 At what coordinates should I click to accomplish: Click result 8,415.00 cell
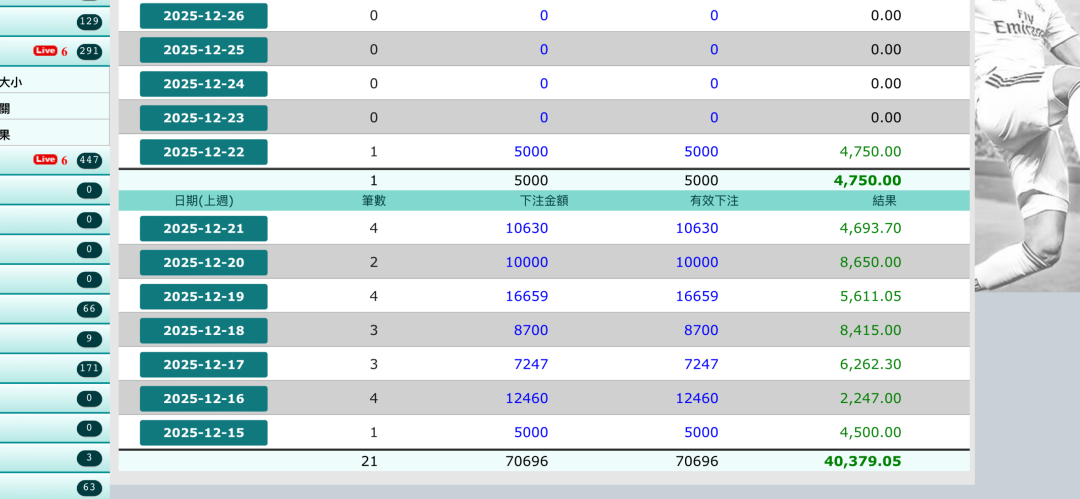(871, 331)
